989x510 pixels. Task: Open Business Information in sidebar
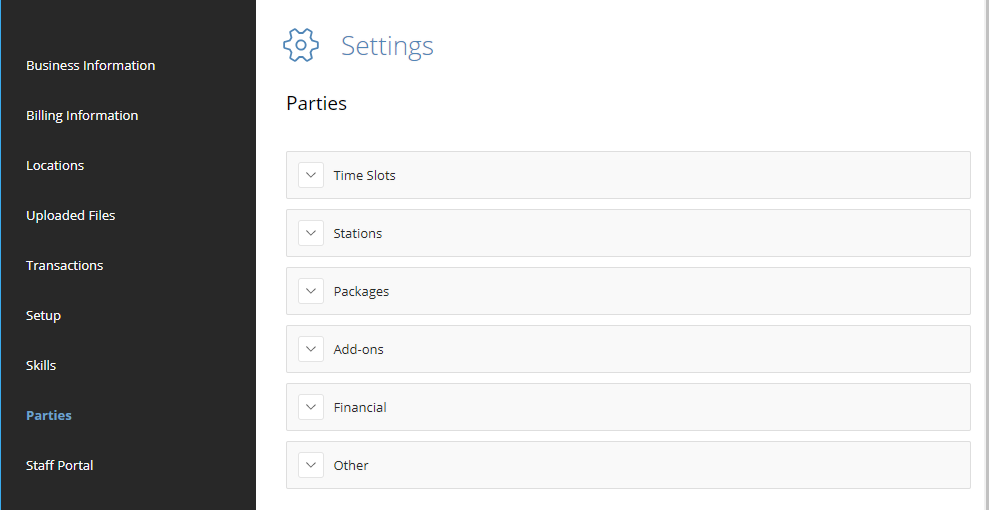(x=90, y=66)
